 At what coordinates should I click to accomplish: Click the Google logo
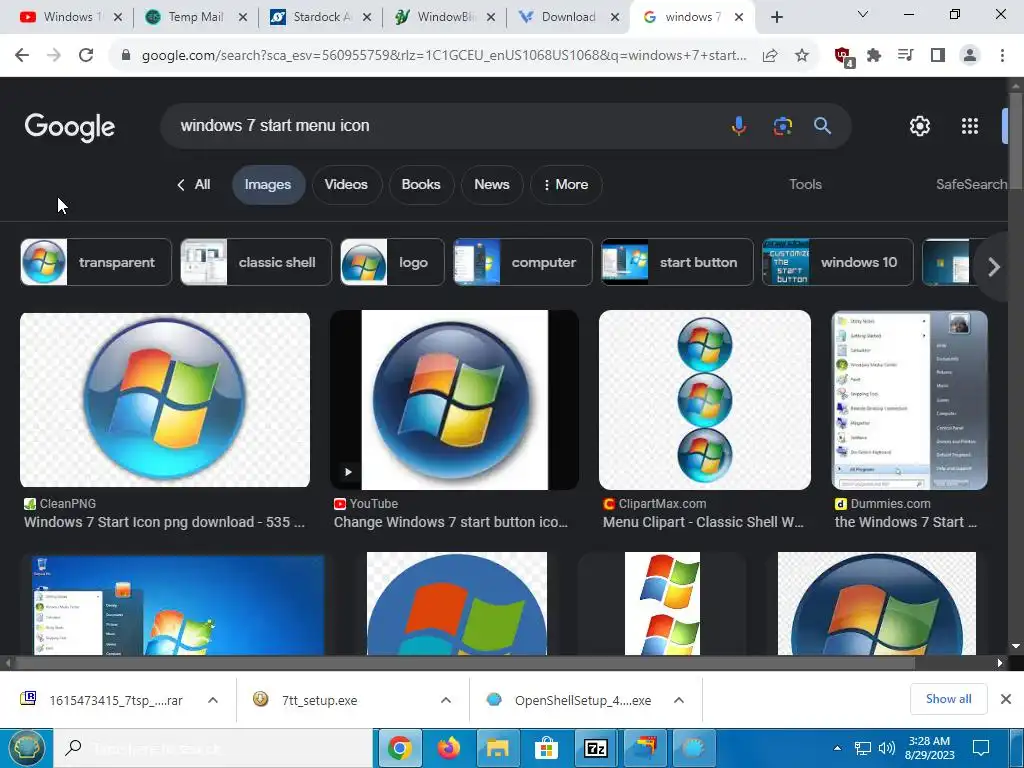(70, 127)
